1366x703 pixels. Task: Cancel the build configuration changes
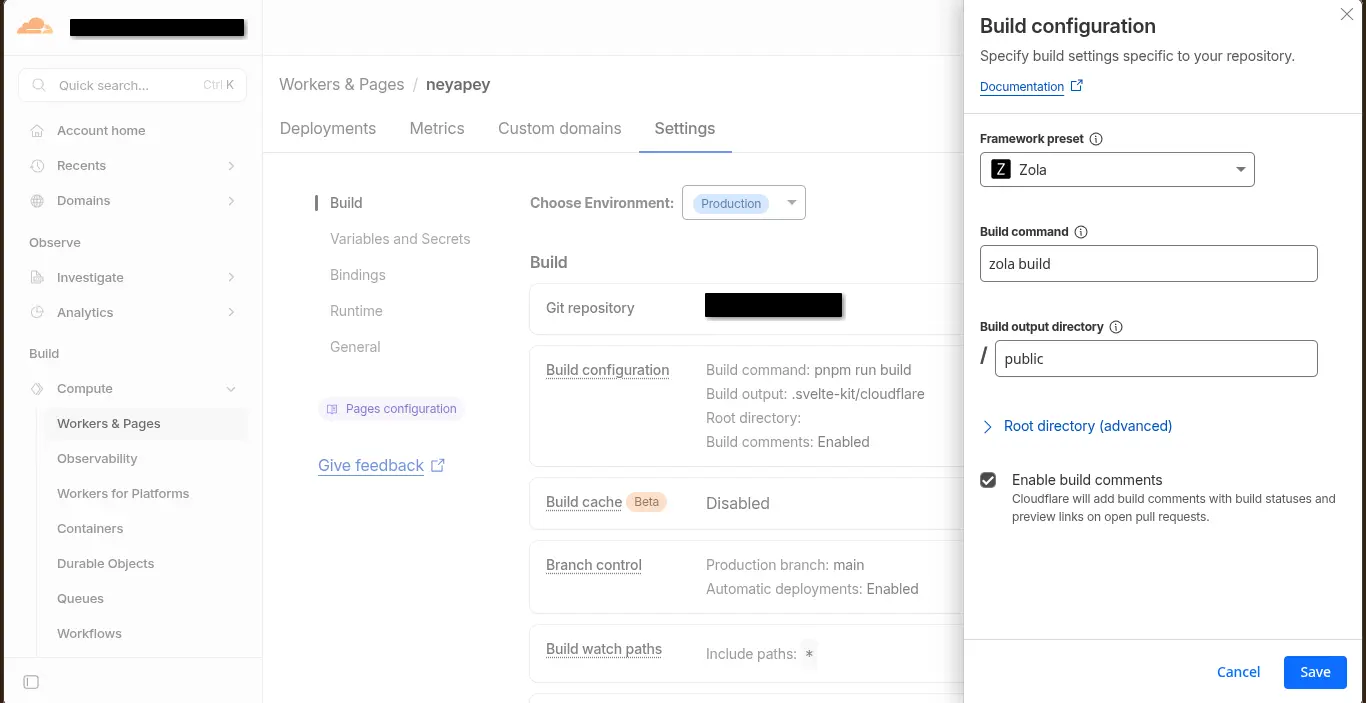click(1238, 672)
